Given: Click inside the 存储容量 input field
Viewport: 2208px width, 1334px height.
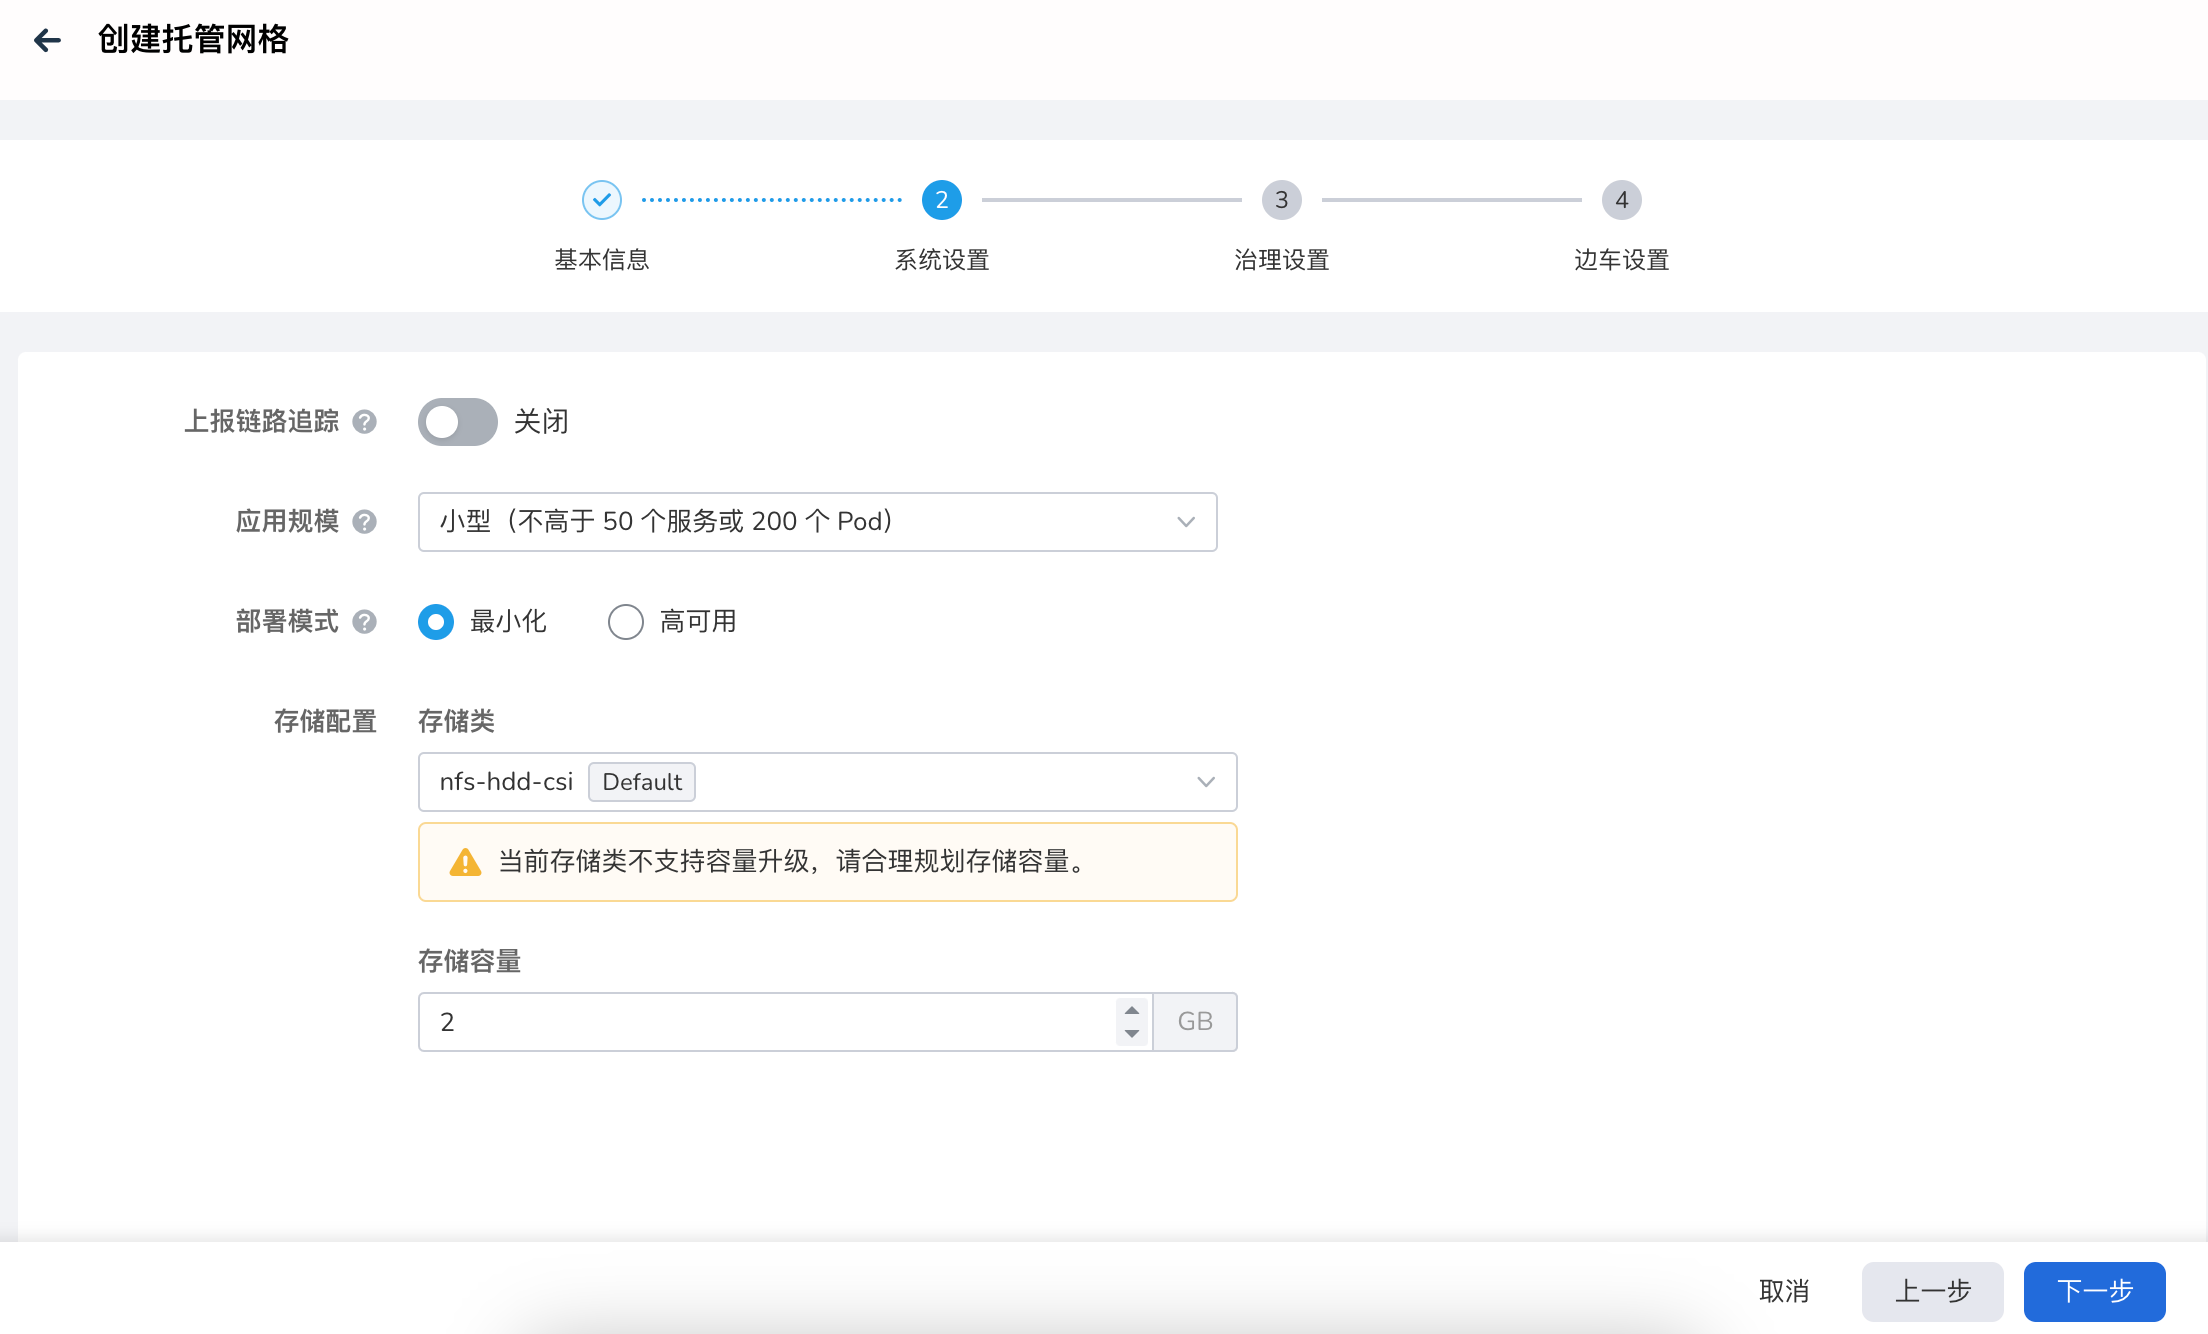Looking at the screenshot, I should [x=700, y=1021].
